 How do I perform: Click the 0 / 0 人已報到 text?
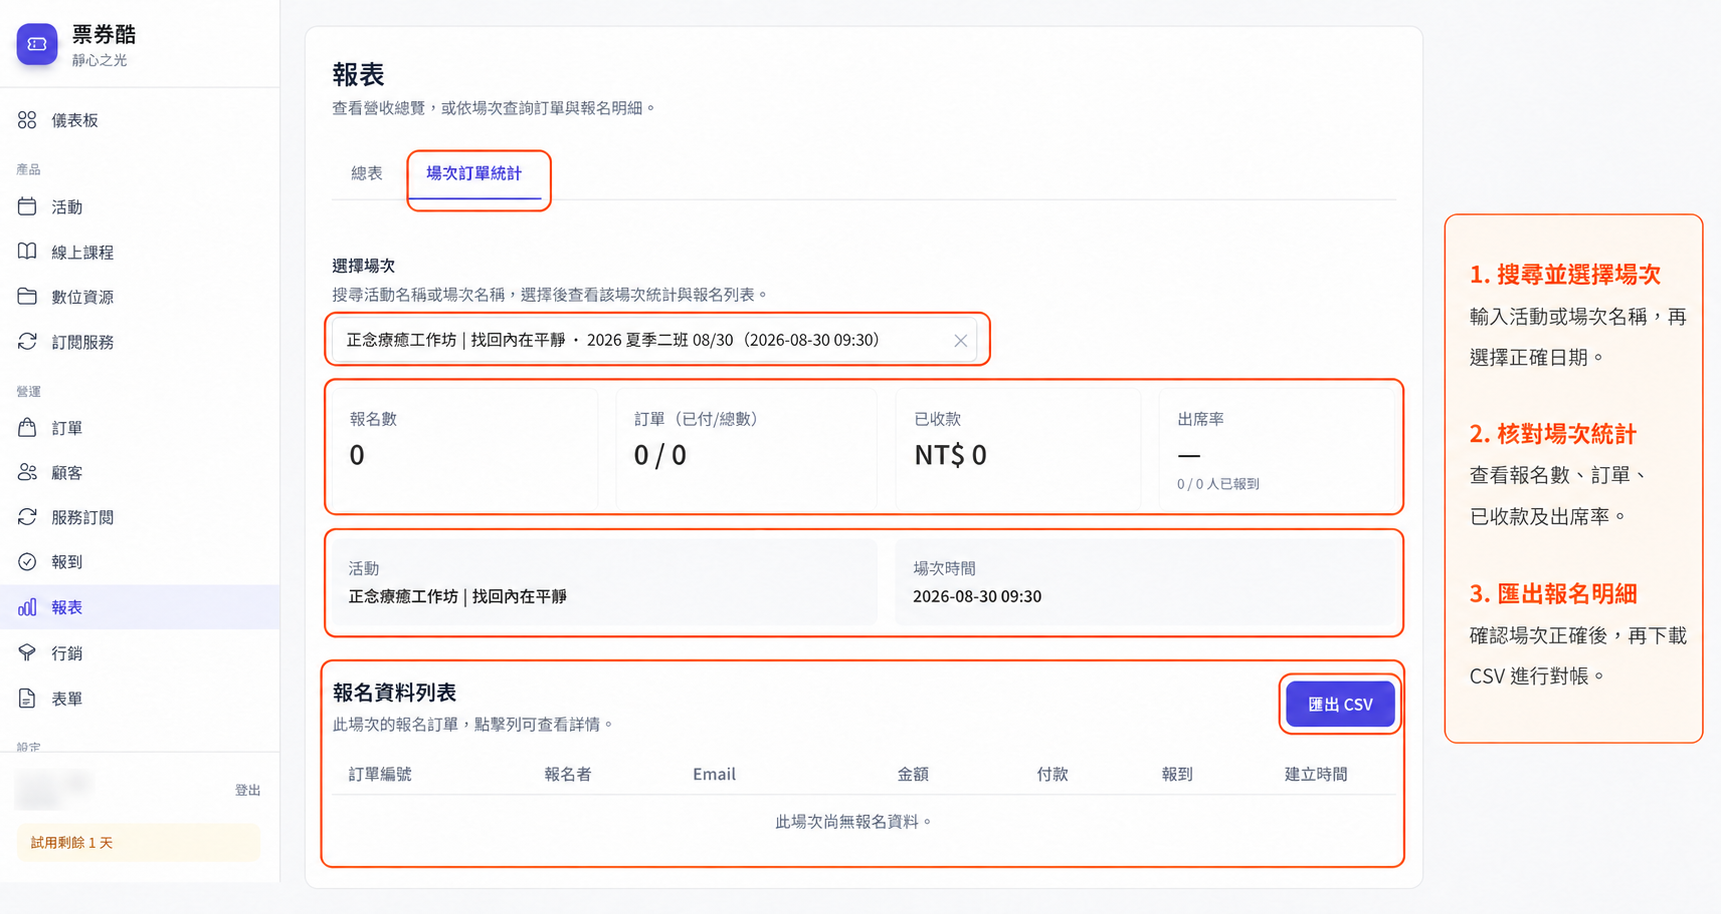pyautogui.click(x=1217, y=484)
